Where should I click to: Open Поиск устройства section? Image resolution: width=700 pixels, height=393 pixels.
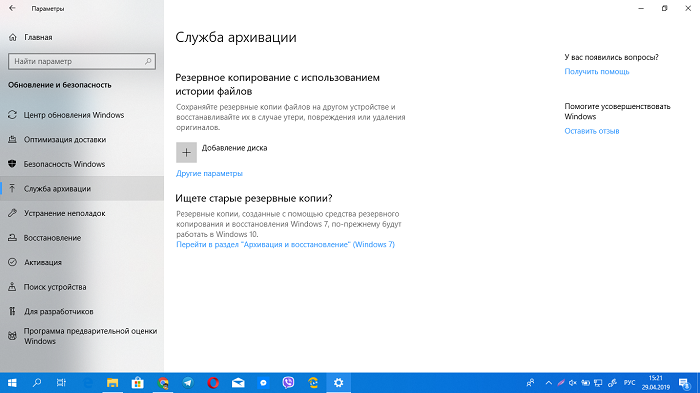point(82,287)
